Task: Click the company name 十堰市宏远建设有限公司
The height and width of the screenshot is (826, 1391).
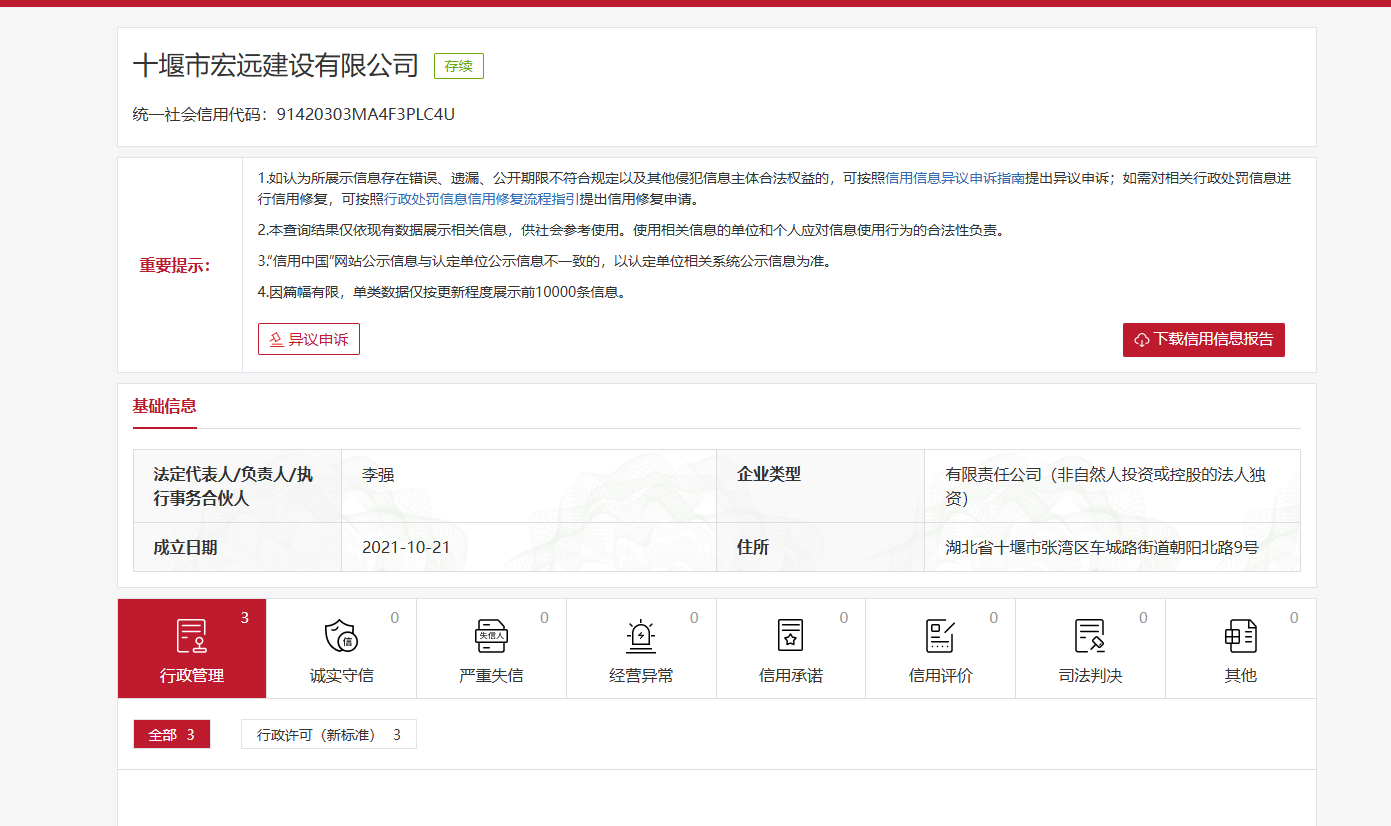Action: tap(275, 66)
